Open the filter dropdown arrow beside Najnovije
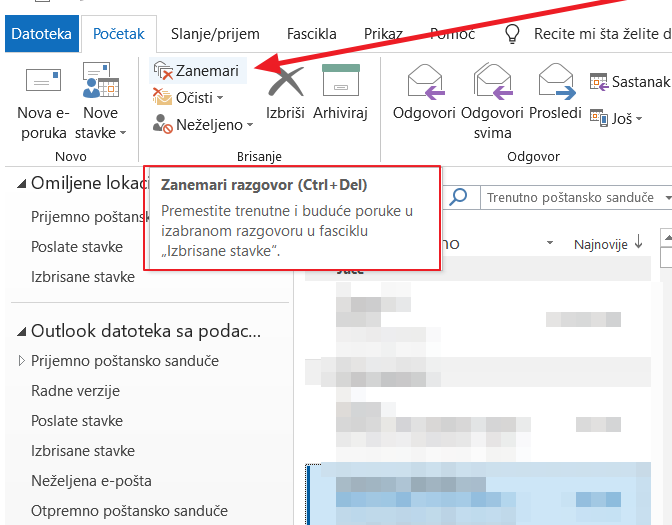672x525 pixels. coord(550,243)
